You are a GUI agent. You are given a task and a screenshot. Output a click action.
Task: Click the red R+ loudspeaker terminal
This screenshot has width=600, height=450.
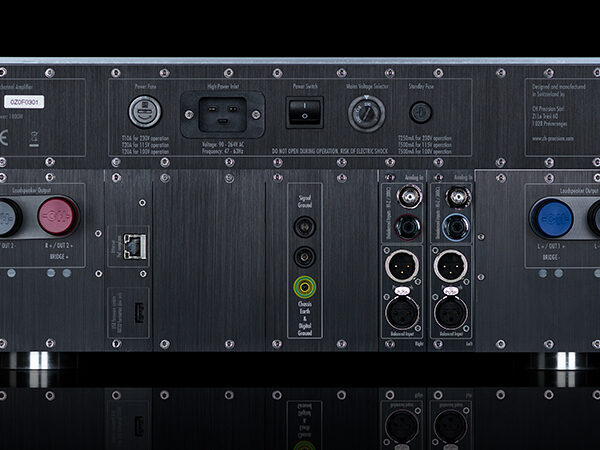click(58, 214)
